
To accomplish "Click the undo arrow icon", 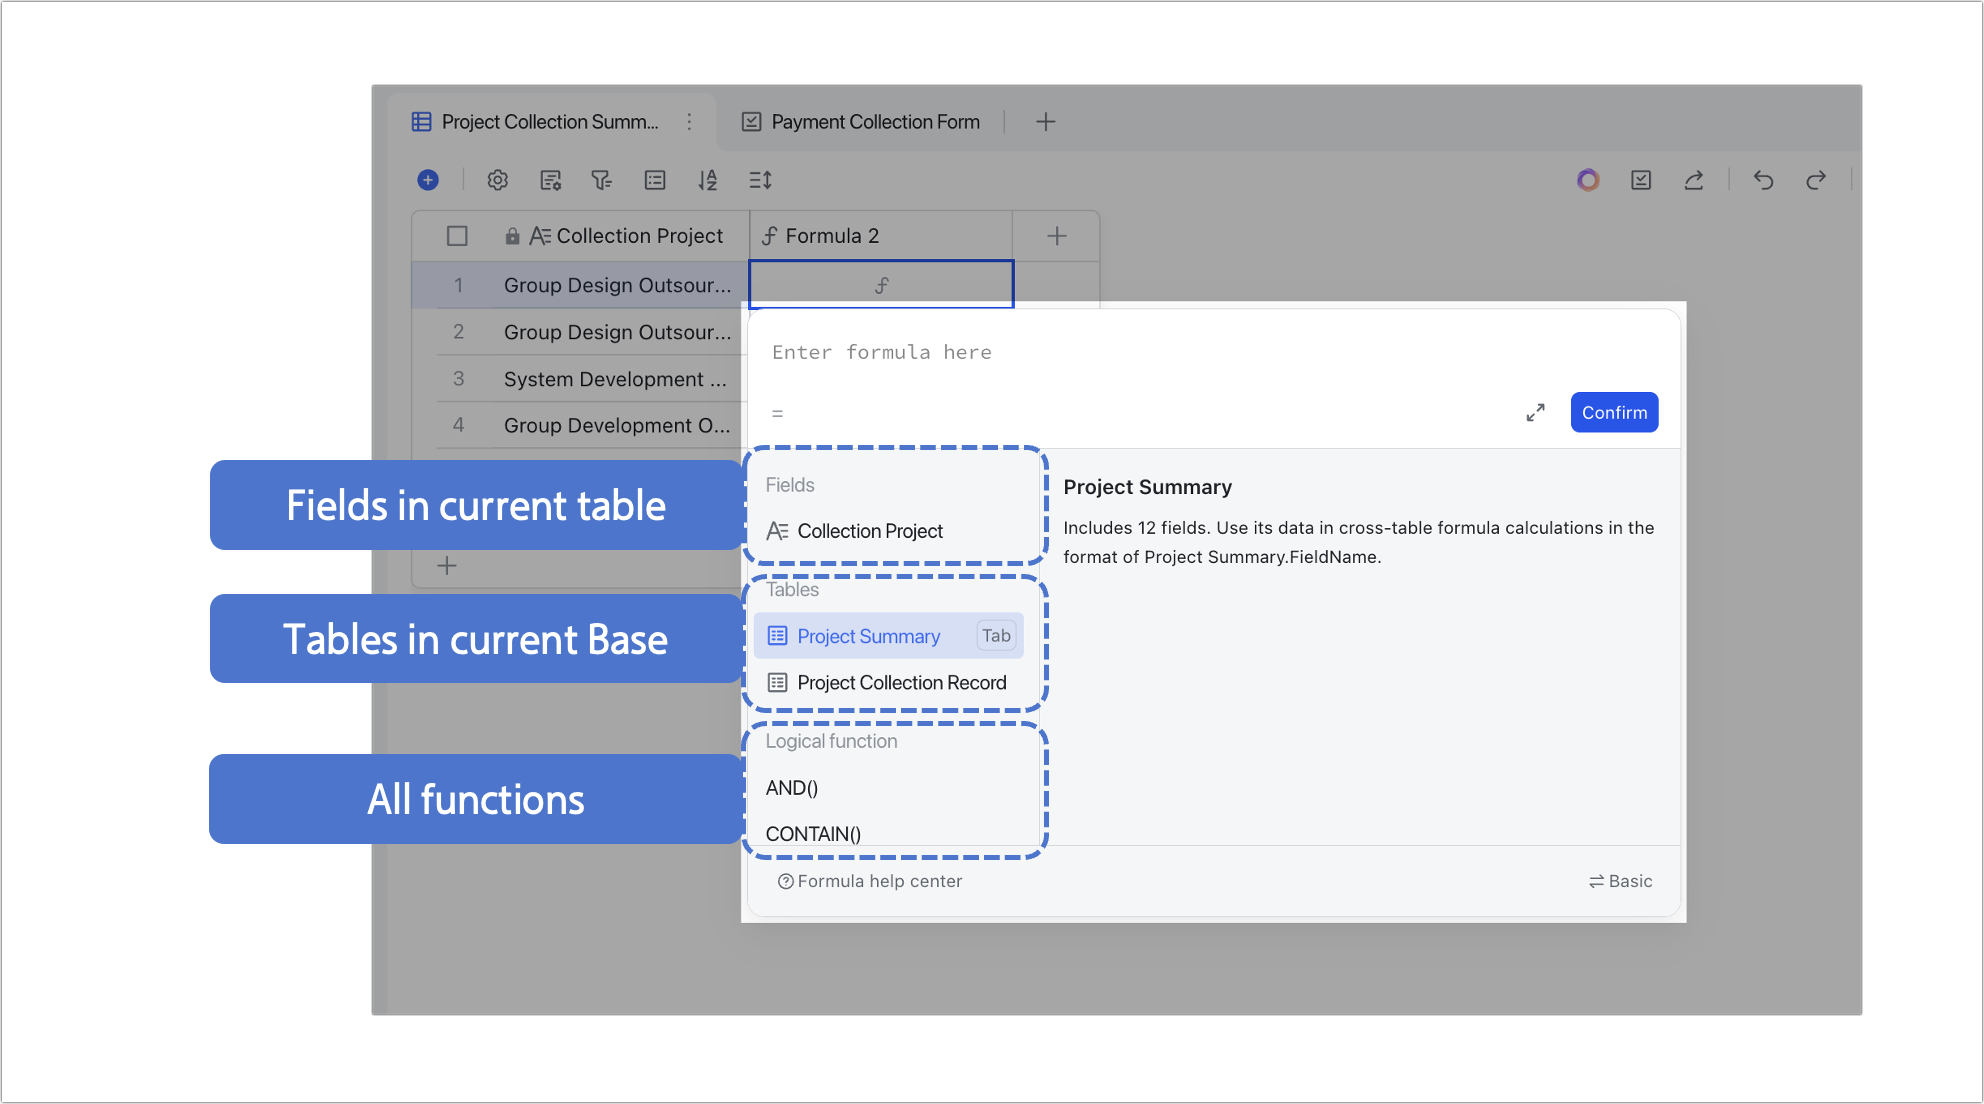I will [1763, 180].
